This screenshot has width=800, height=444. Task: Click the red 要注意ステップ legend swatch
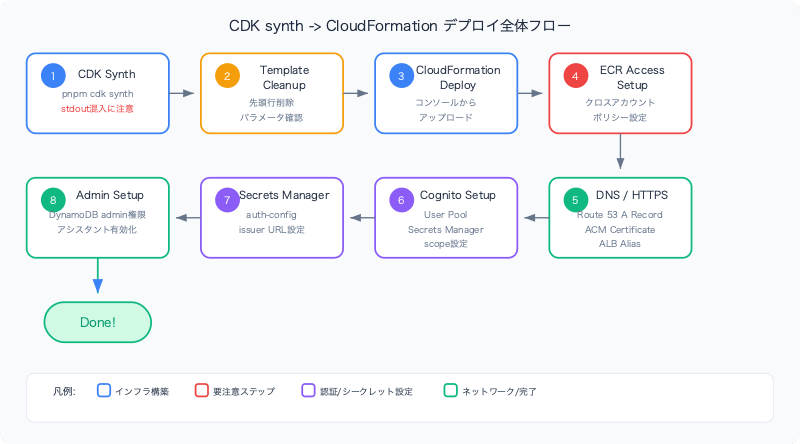pyautogui.click(x=202, y=390)
